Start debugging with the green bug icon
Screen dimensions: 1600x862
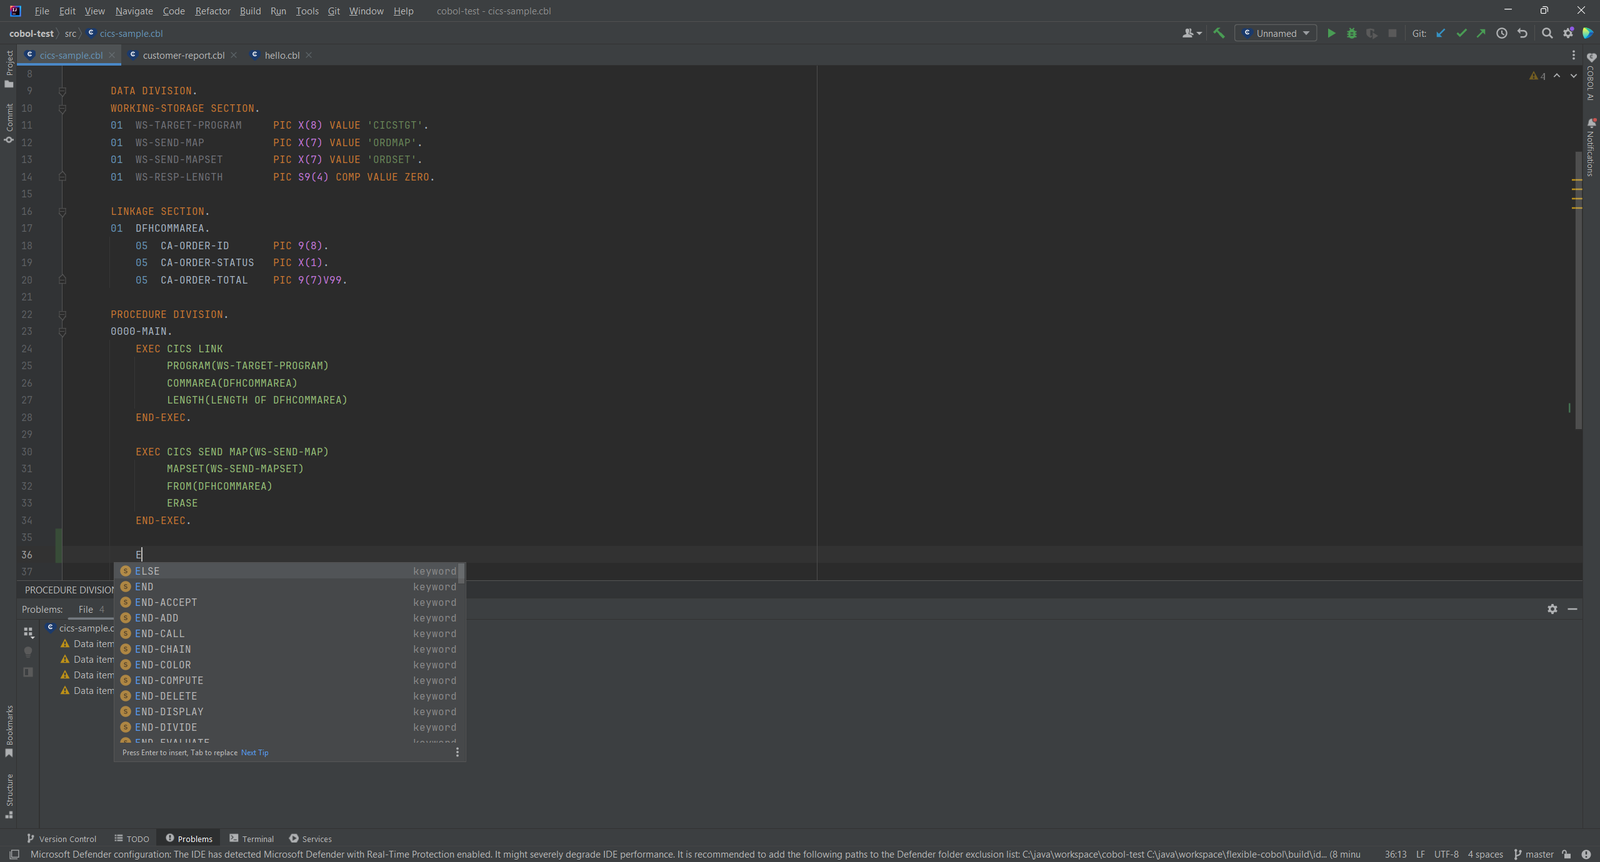click(x=1352, y=33)
